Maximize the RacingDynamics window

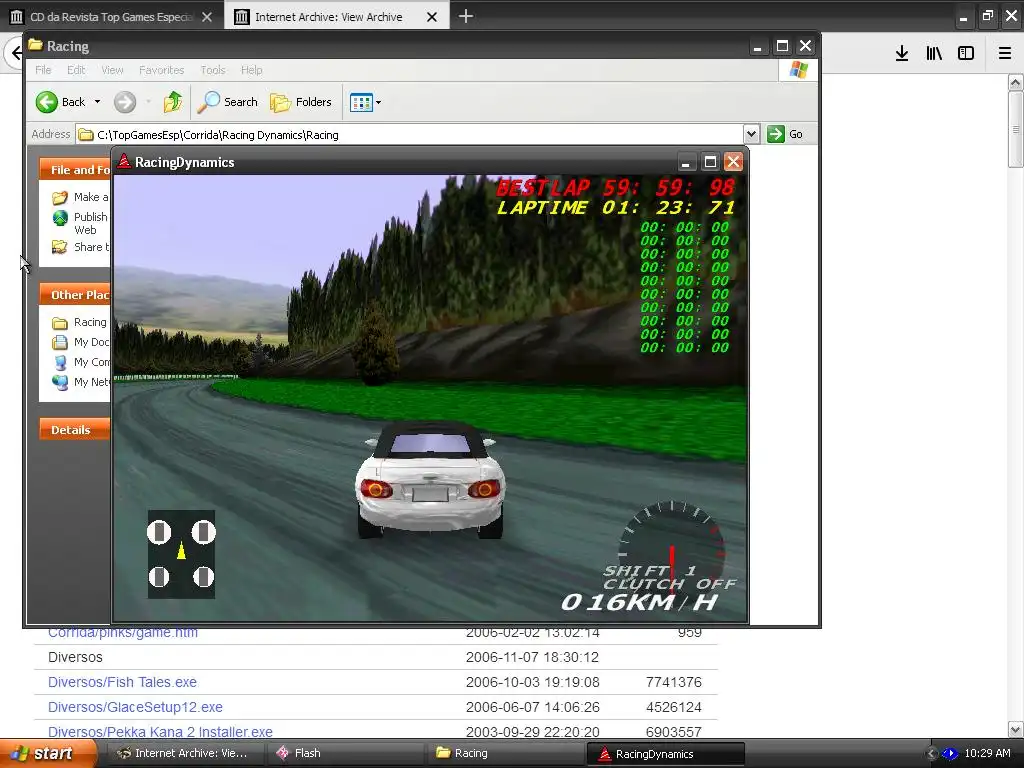(710, 162)
